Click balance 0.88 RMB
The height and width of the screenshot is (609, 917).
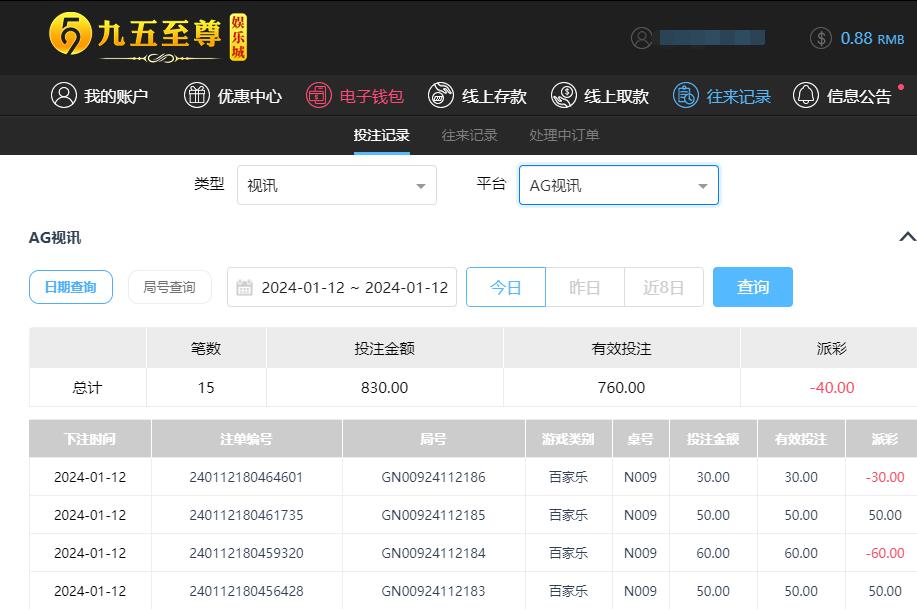click(x=872, y=39)
